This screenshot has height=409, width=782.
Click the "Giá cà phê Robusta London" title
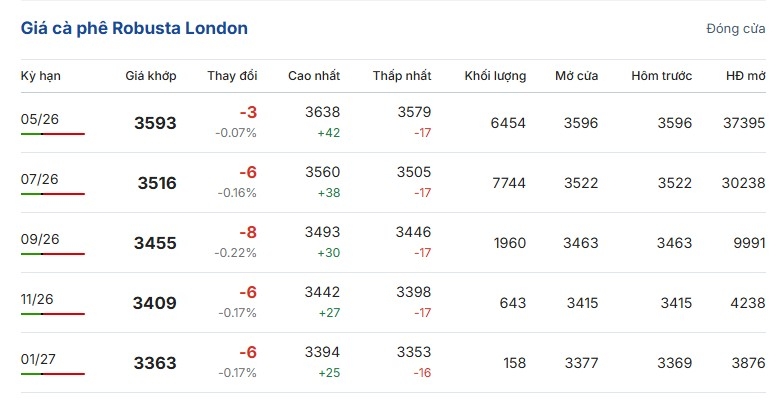[134, 28]
